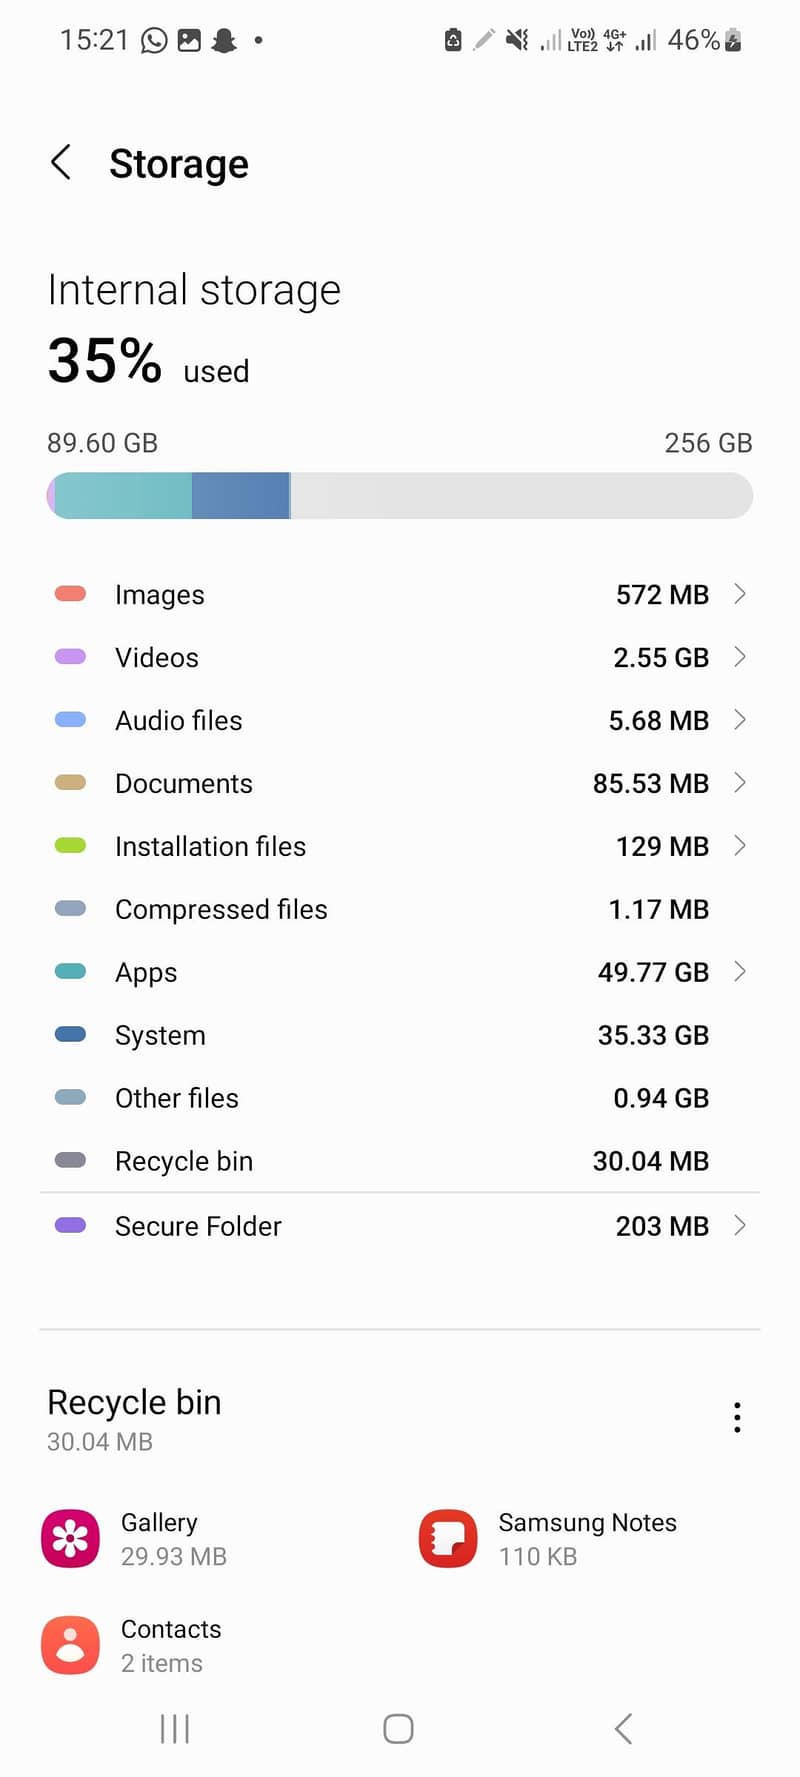Tap the system back navigation button
Viewport: 800px width, 1777px height.
(623, 1729)
